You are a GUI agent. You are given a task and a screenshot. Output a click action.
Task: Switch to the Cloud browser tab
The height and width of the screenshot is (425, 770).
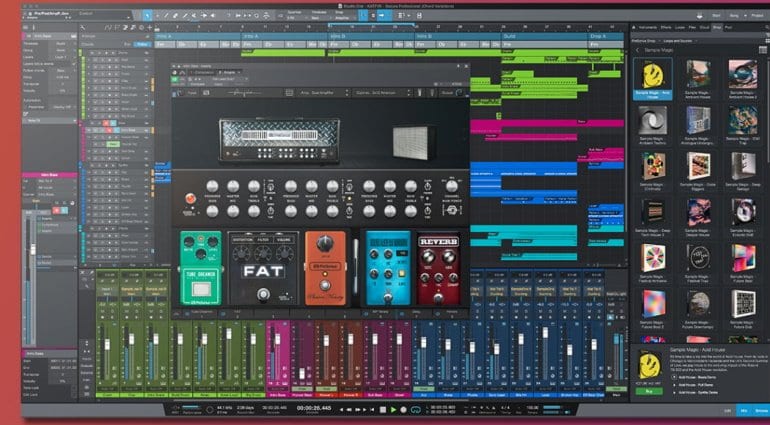tap(705, 28)
